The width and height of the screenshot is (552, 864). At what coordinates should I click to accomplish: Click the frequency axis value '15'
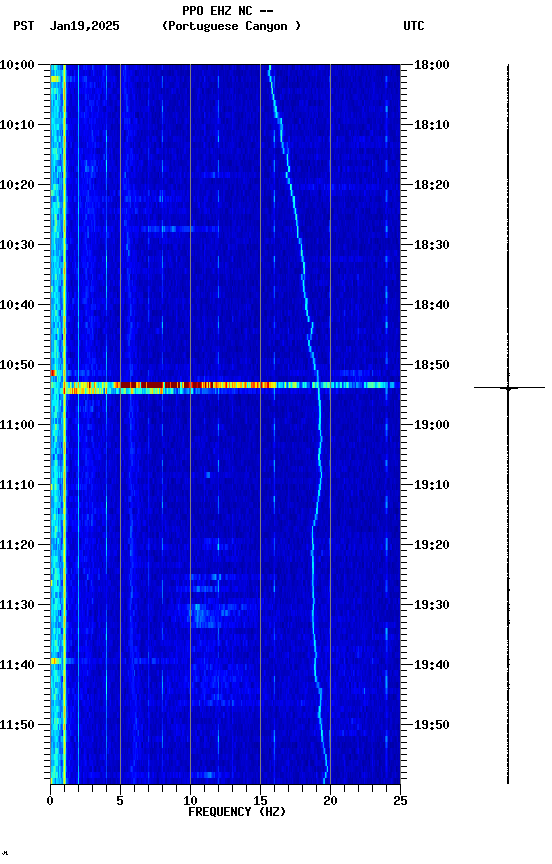[260, 801]
